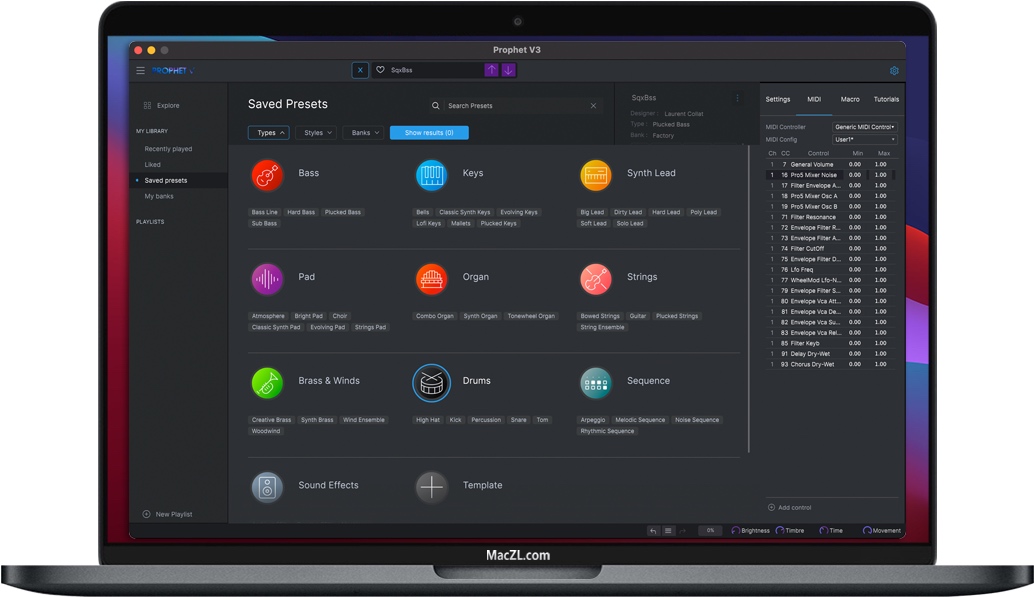Switch to the Macro tab
Image resolution: width=1034 pixels, height=597 pixels.
850,100
